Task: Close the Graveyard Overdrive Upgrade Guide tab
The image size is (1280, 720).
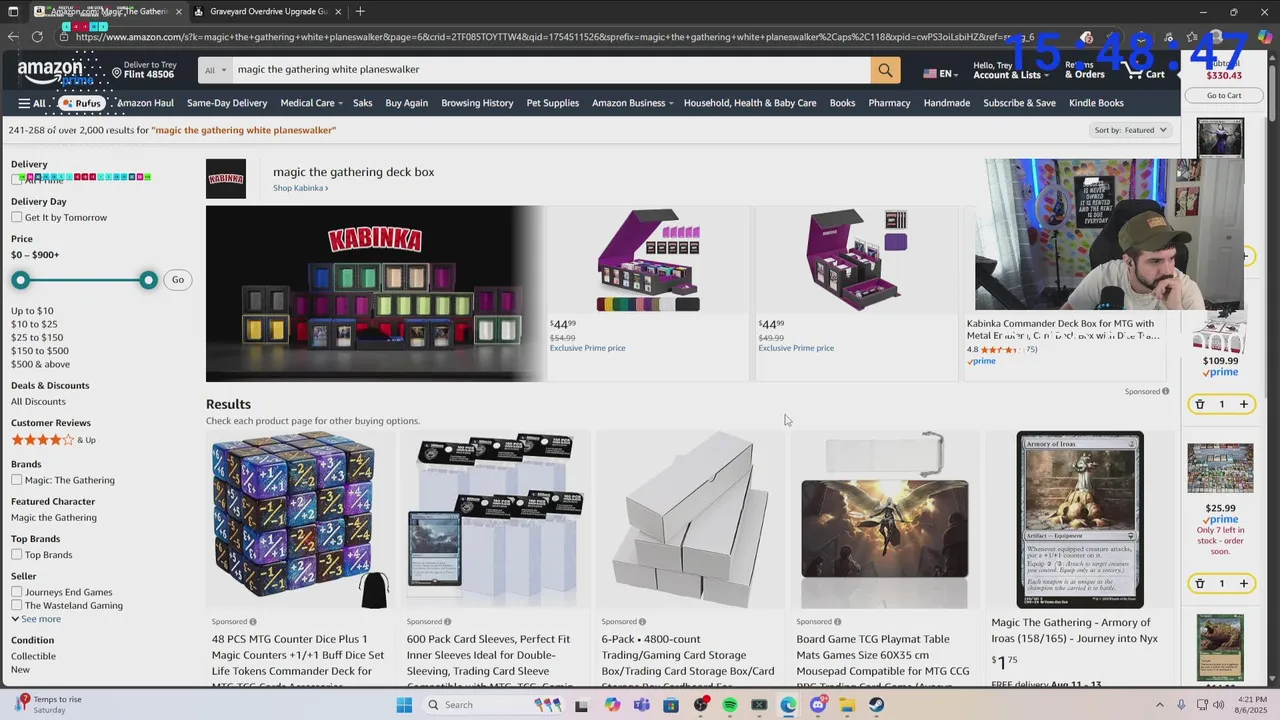Action: [x=338, y=12]
